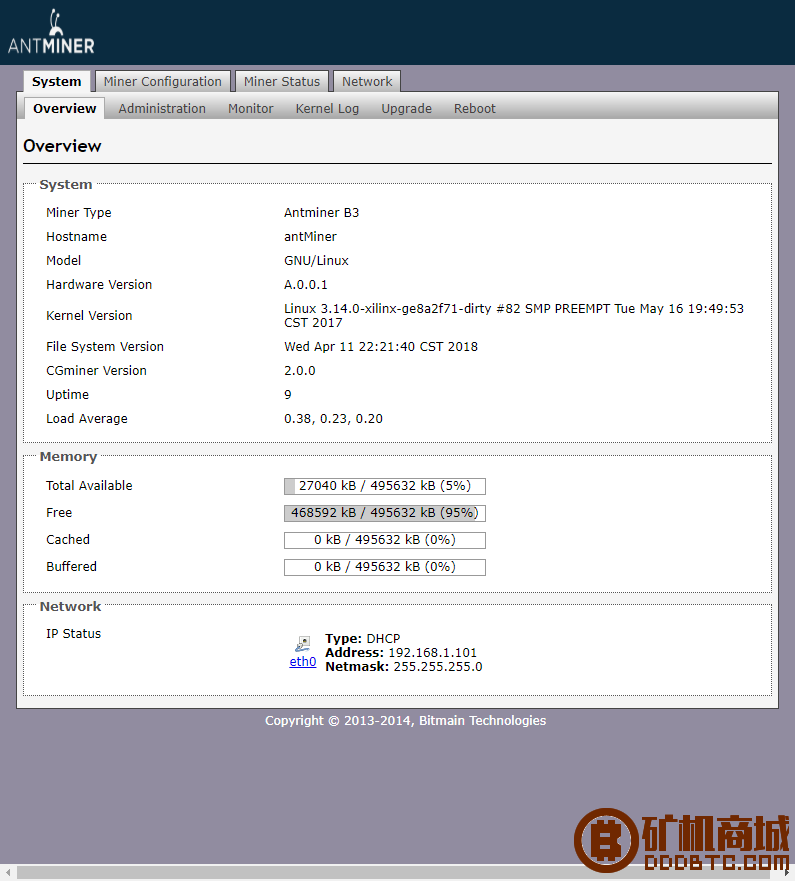Go to the Network tab
Screen dimensions: 795x881
[367, 81]
